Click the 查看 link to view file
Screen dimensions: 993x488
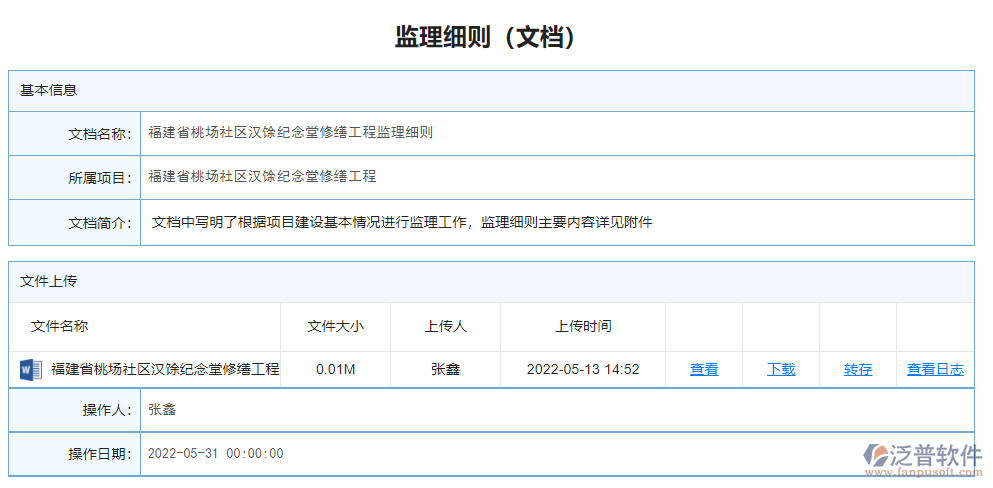(704, 370)
